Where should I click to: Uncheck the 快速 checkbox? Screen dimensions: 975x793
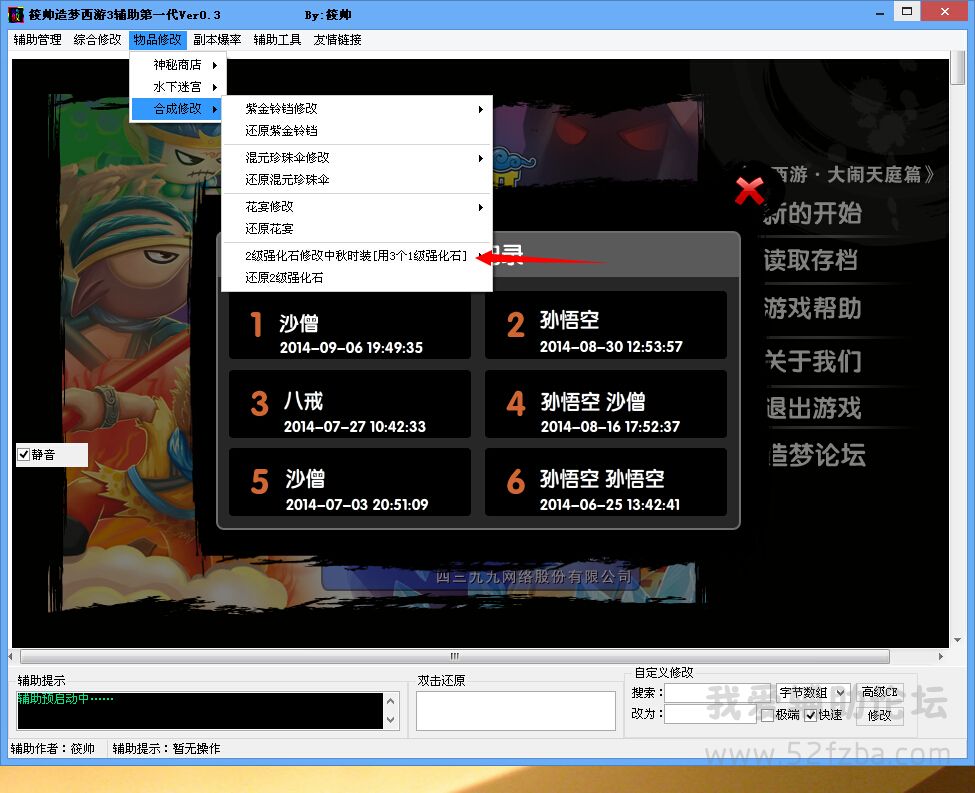[811, 715]
